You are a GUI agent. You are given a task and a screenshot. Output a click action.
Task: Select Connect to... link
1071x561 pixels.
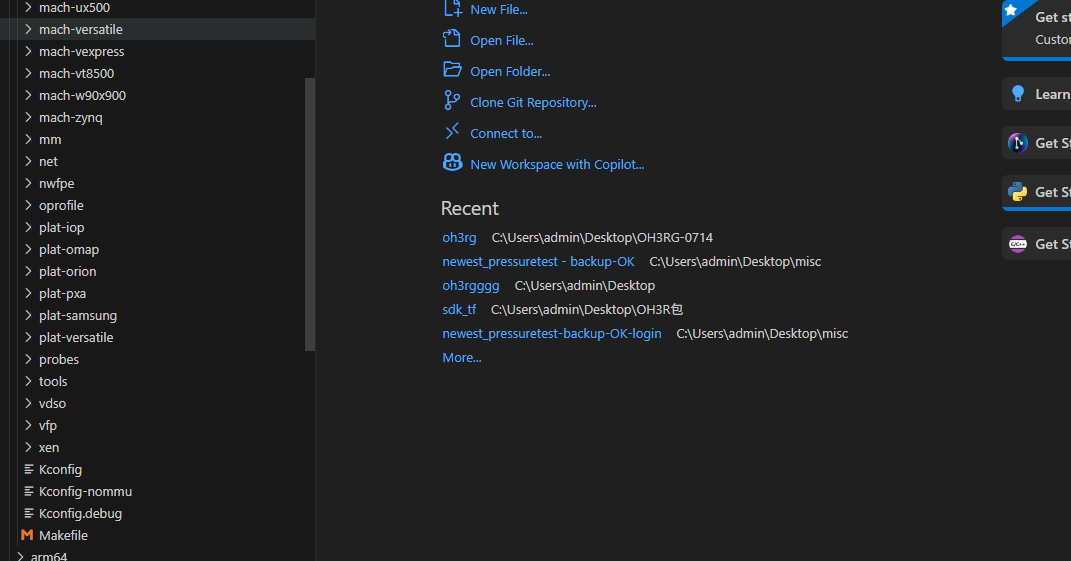[x=506, y=134]
